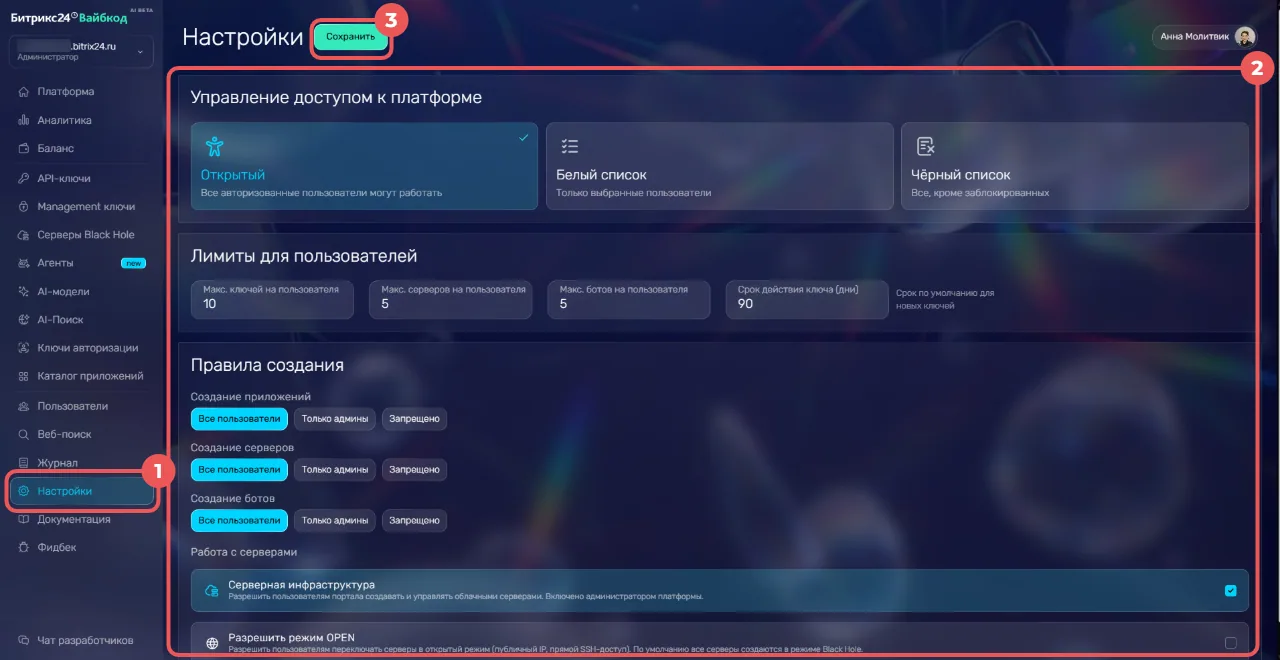Focus the Срок действия ключа (дни) field
Image resolution: width=1280 pixels, height=660 pixels.
tap(807, 298)
